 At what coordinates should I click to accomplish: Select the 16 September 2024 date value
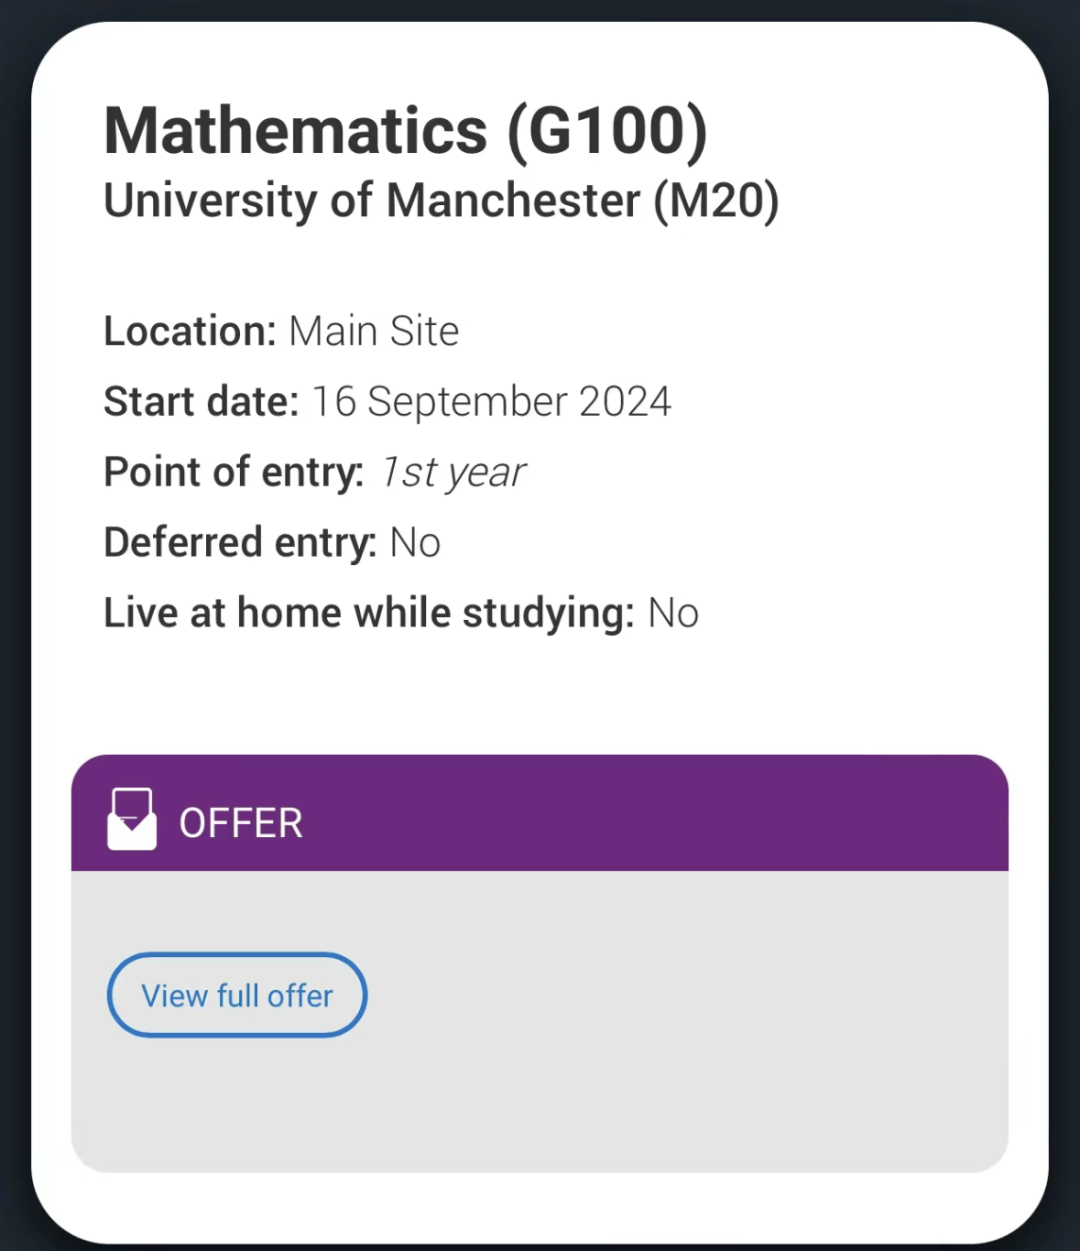491,402
